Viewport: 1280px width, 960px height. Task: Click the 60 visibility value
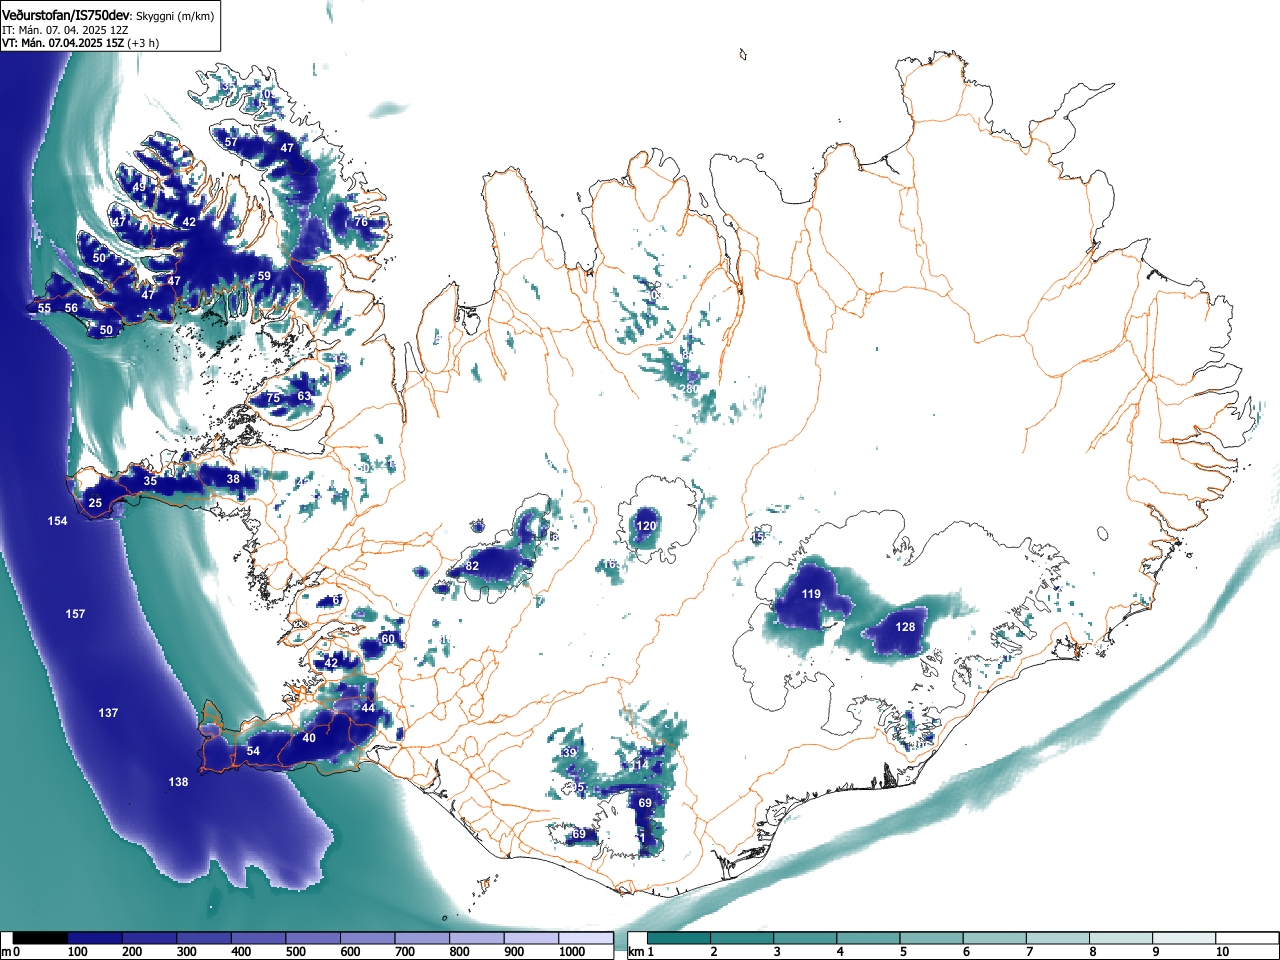pyautogui.click(x=388, y=639)
